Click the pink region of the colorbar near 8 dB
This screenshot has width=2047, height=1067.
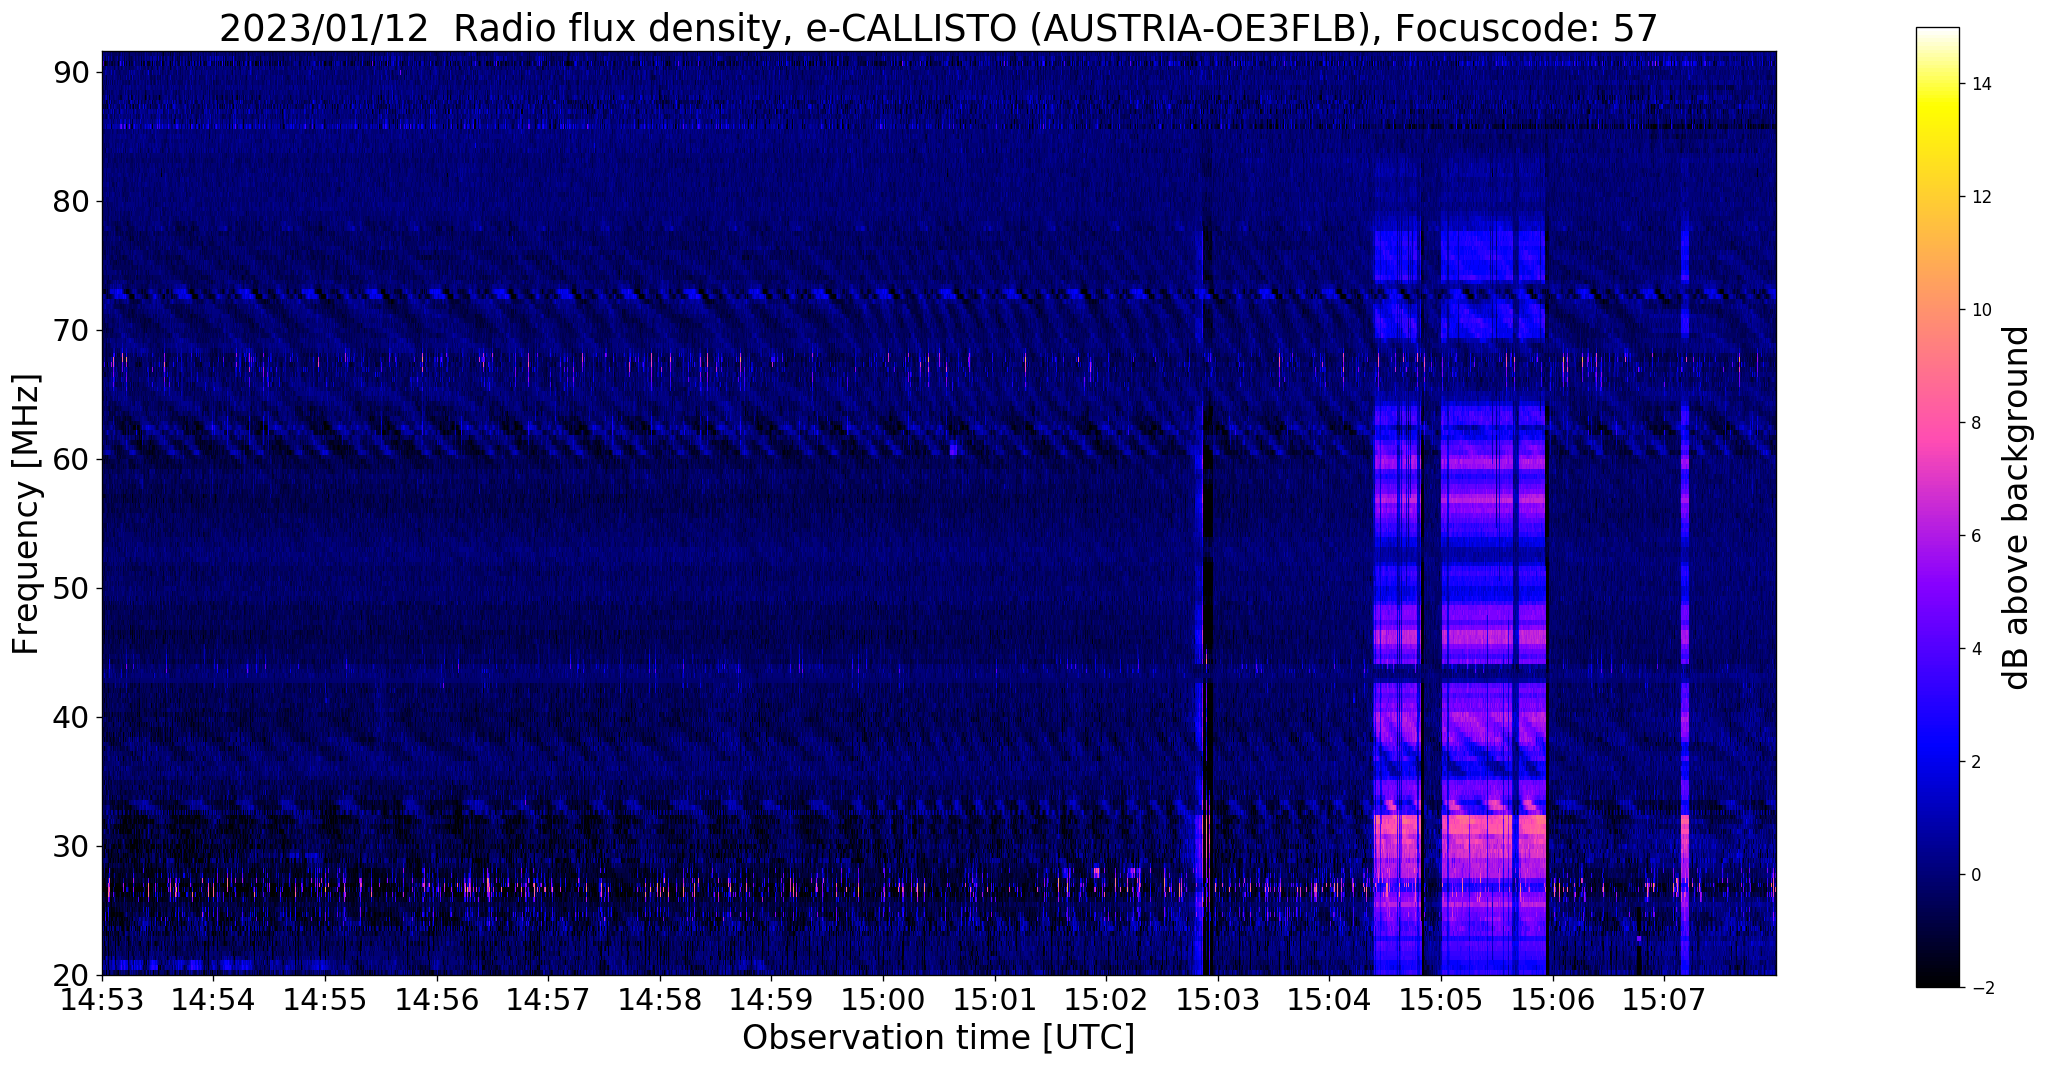1937,423
